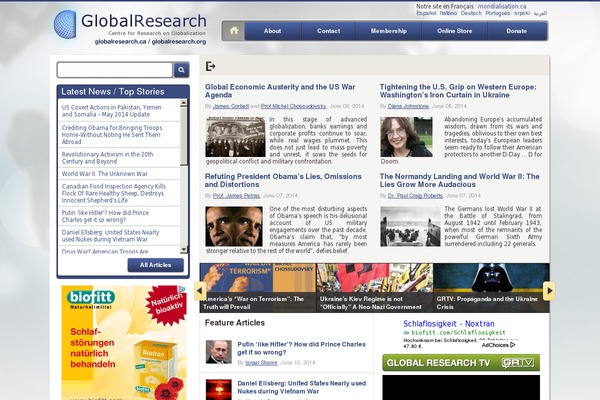Click author Dr. Paul Craig Roberts

tap(415, 196)
